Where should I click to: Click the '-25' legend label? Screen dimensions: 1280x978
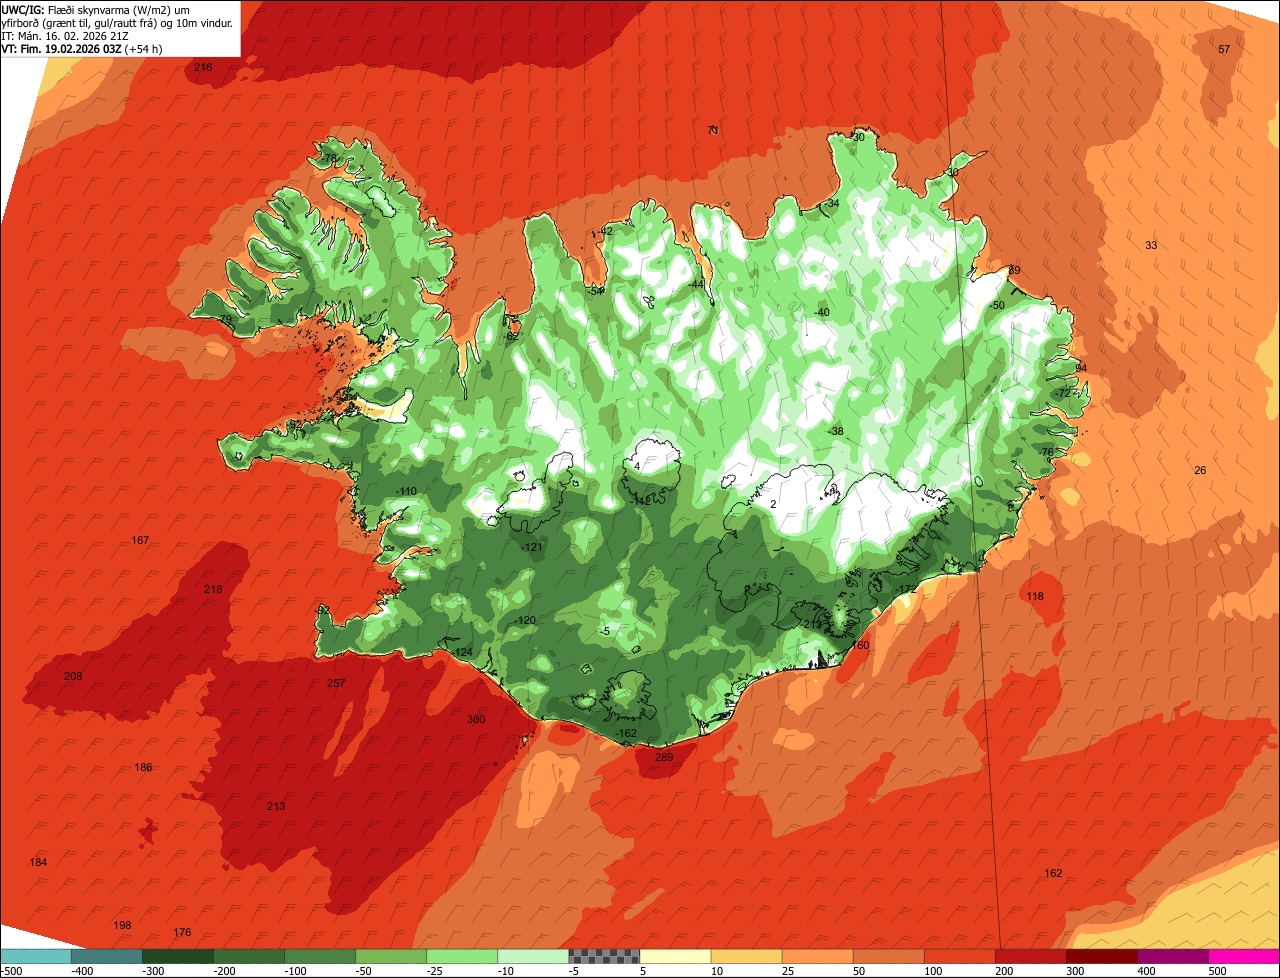click(x=436, y=971)
